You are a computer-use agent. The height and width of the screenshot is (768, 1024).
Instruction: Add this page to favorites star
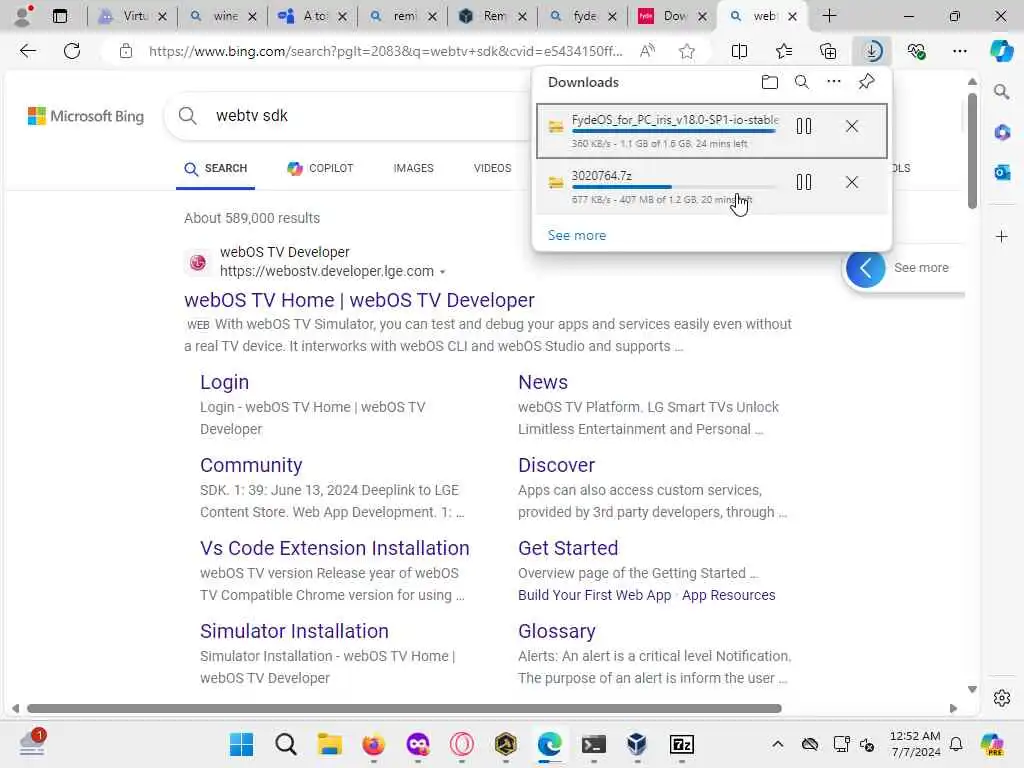pos(686,51)
